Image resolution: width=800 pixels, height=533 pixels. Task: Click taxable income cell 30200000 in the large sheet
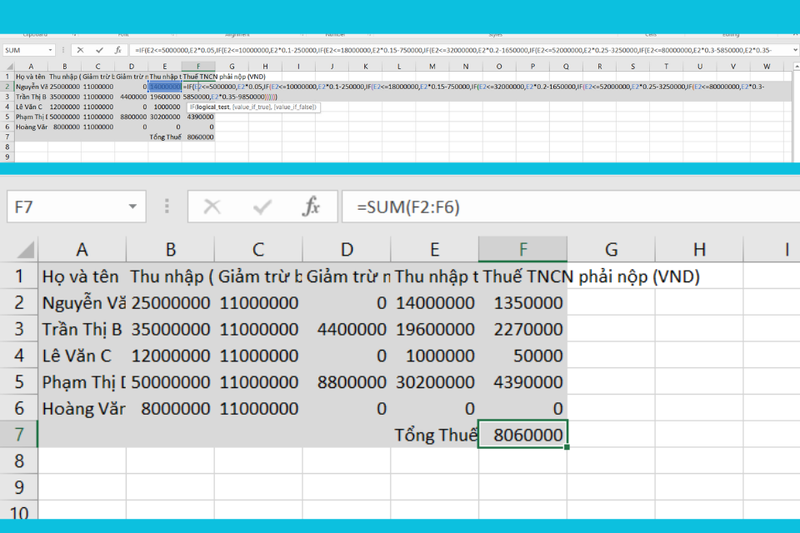click(x=434, y=382)
